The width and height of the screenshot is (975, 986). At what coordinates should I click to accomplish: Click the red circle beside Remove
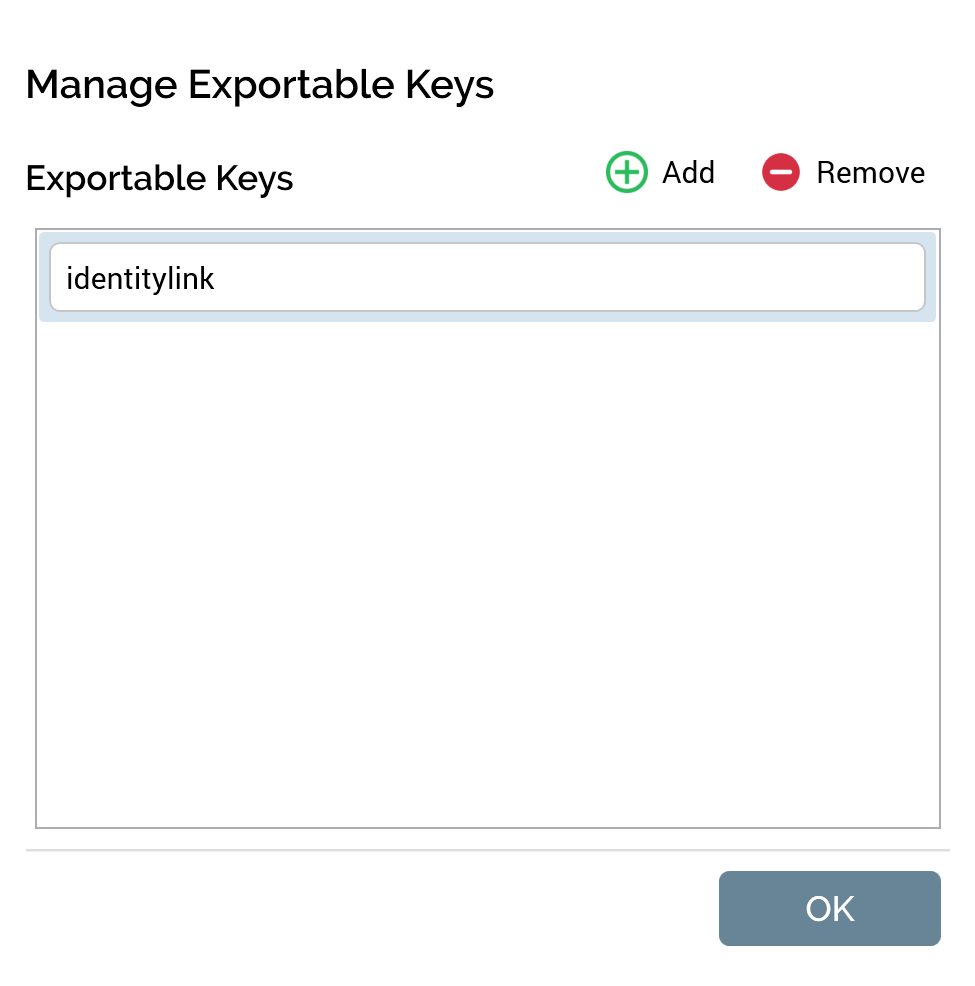(x=780, y=173)
